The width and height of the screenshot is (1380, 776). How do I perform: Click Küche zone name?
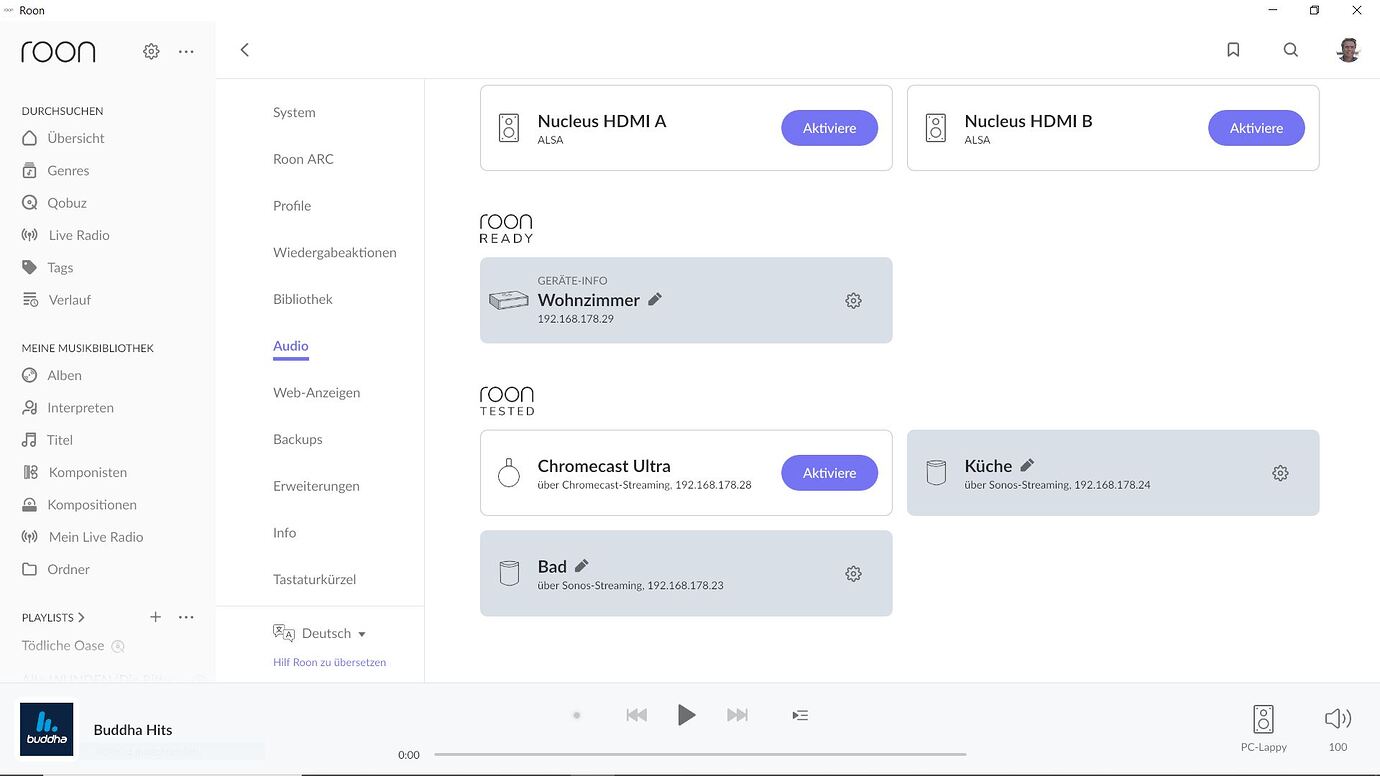point(988,465)
